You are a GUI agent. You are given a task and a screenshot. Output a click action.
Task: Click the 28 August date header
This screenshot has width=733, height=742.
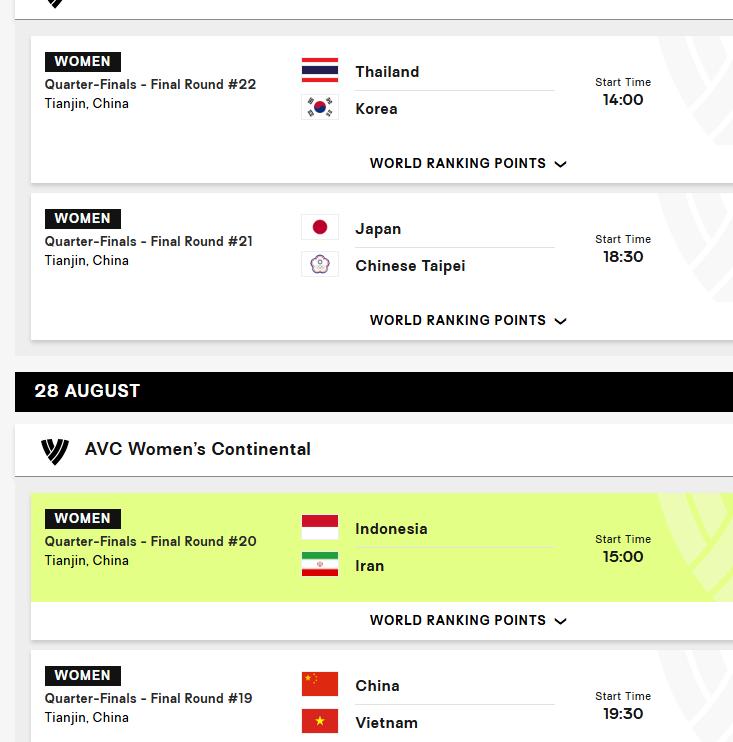(87, 391)
